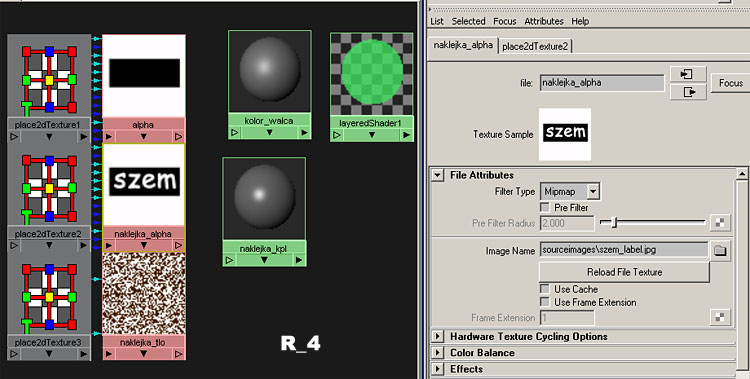
Task: Click the Focus button
Action: pos(730,83)
